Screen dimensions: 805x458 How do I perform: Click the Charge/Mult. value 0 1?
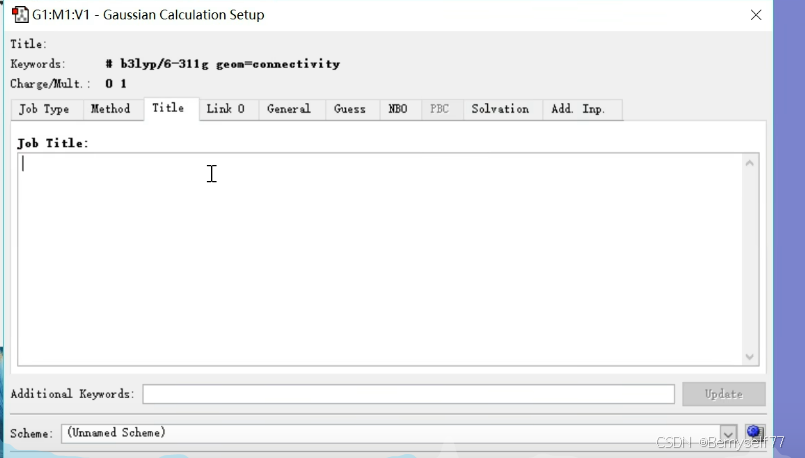tap(116, 84)
